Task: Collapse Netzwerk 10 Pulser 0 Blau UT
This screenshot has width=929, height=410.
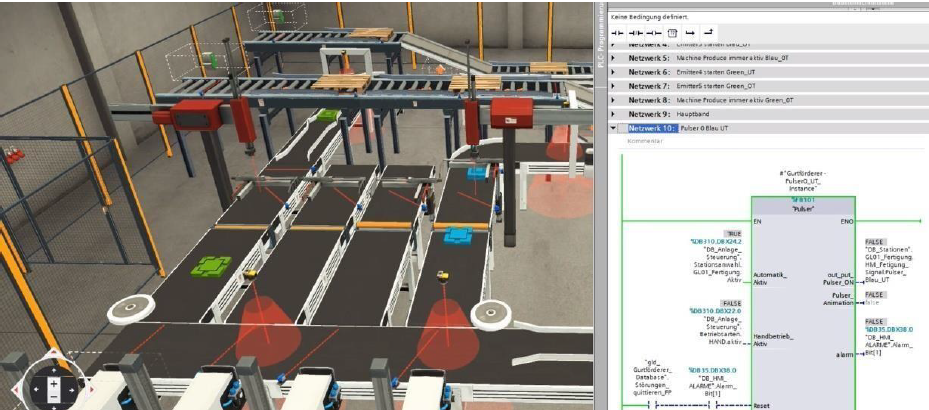Action: (x=613, y=129)
